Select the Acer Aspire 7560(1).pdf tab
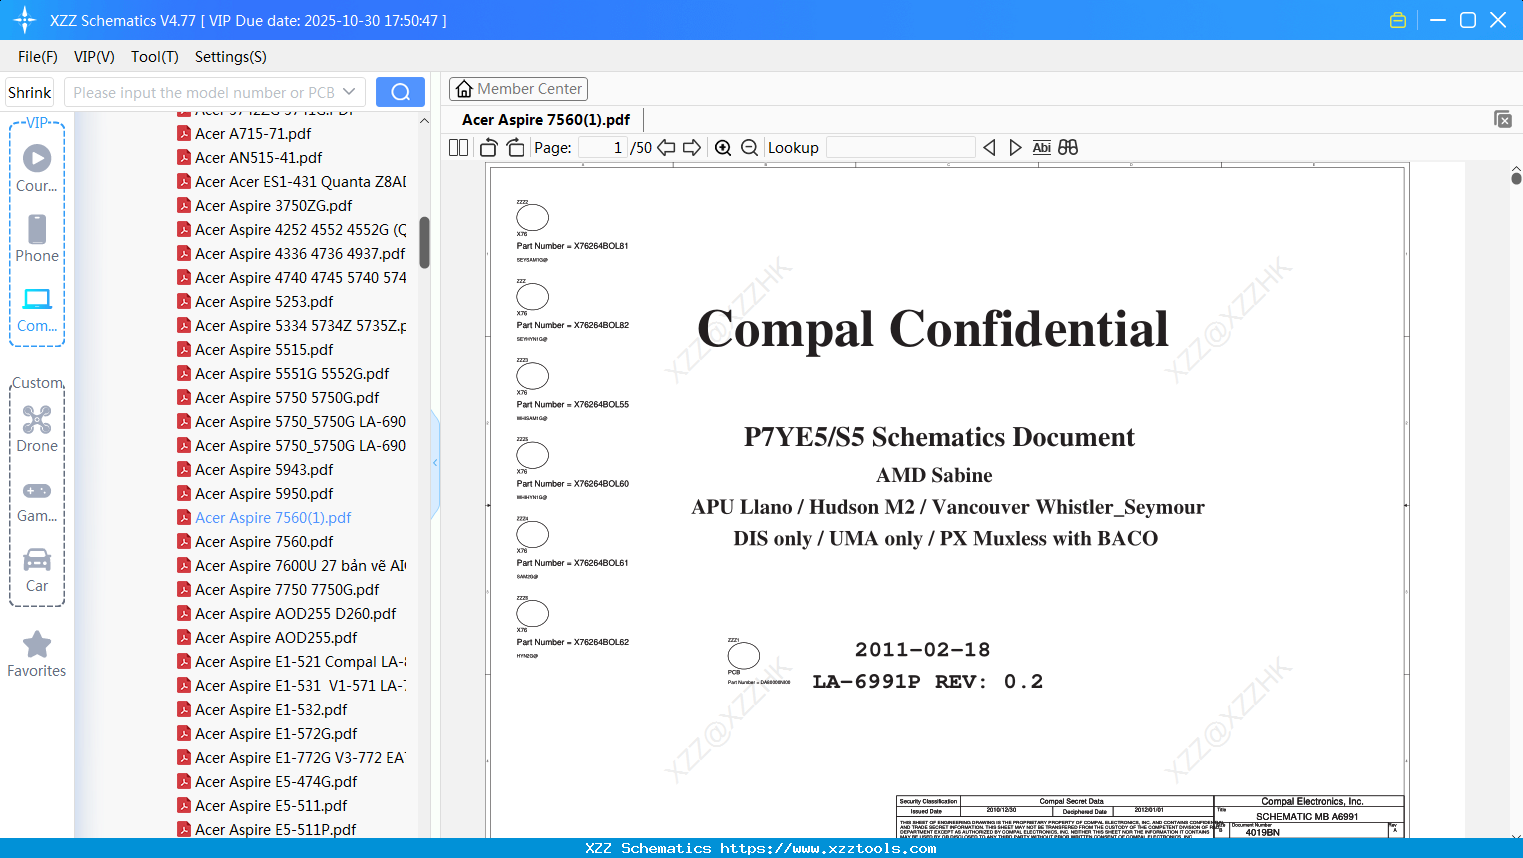The width and height of the screenshot is (1523, 858). click(546, 120)
